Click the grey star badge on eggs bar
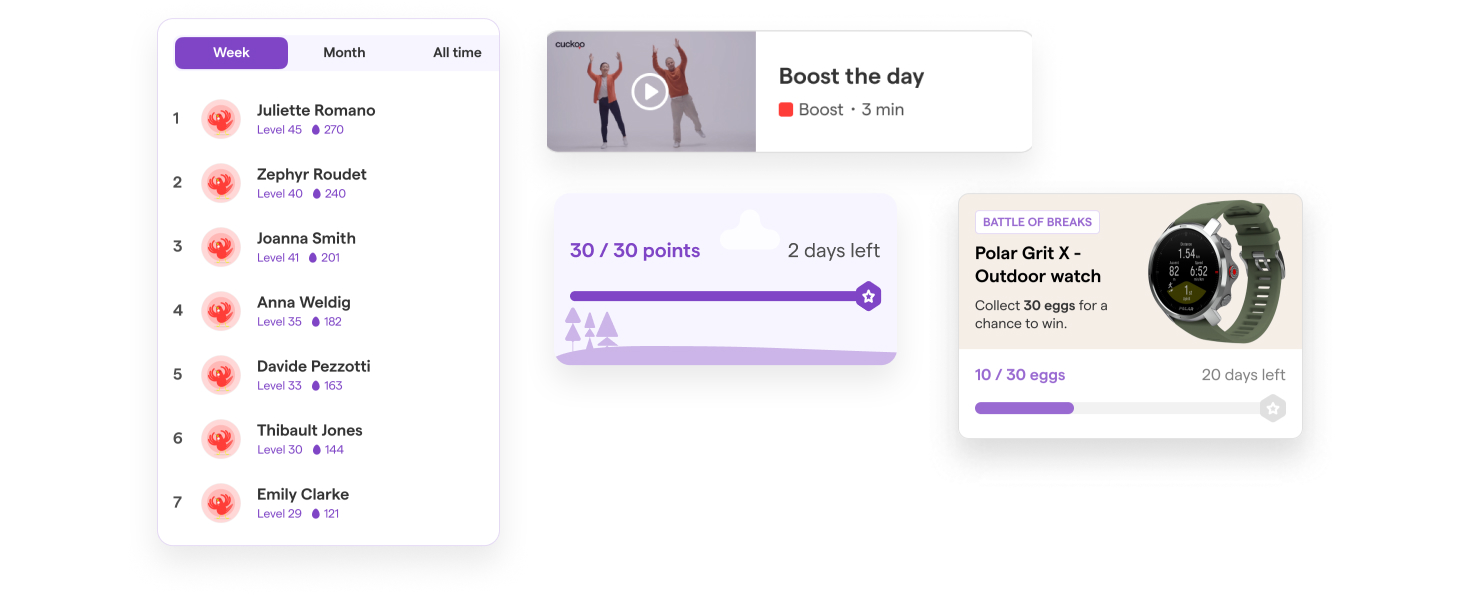 pos(1271,408)
